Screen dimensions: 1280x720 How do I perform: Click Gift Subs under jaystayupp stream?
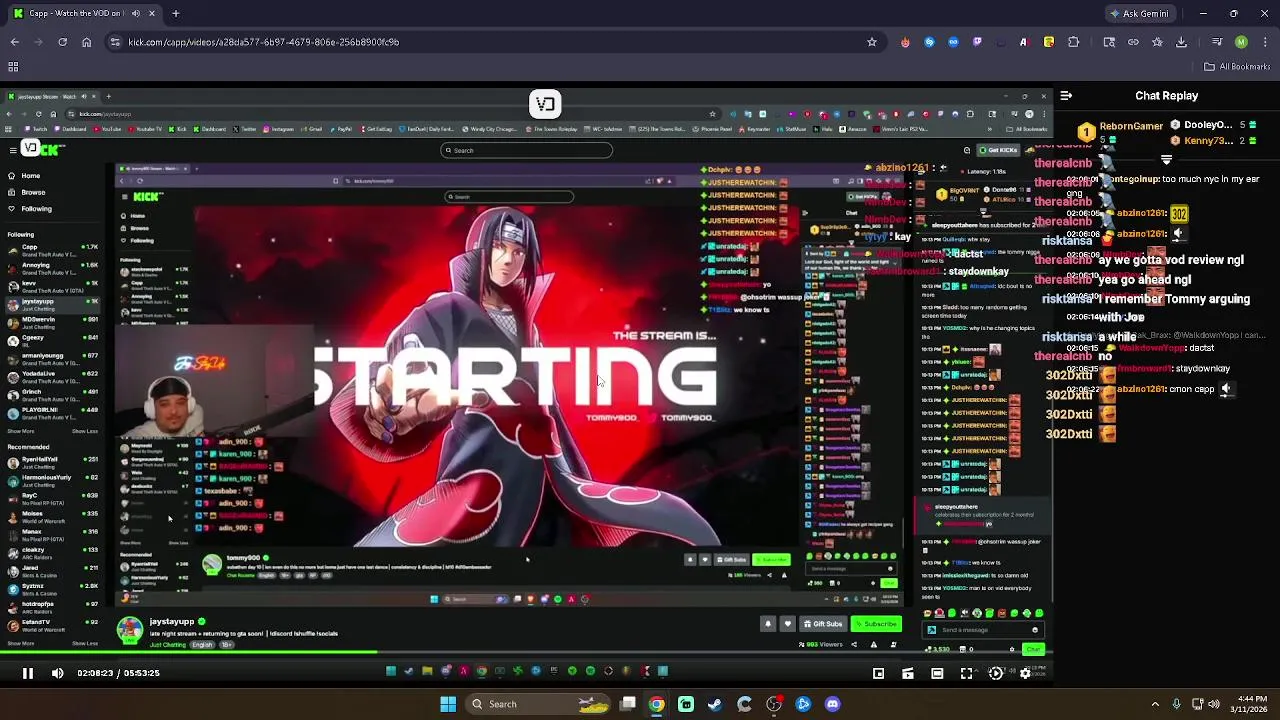823,624
